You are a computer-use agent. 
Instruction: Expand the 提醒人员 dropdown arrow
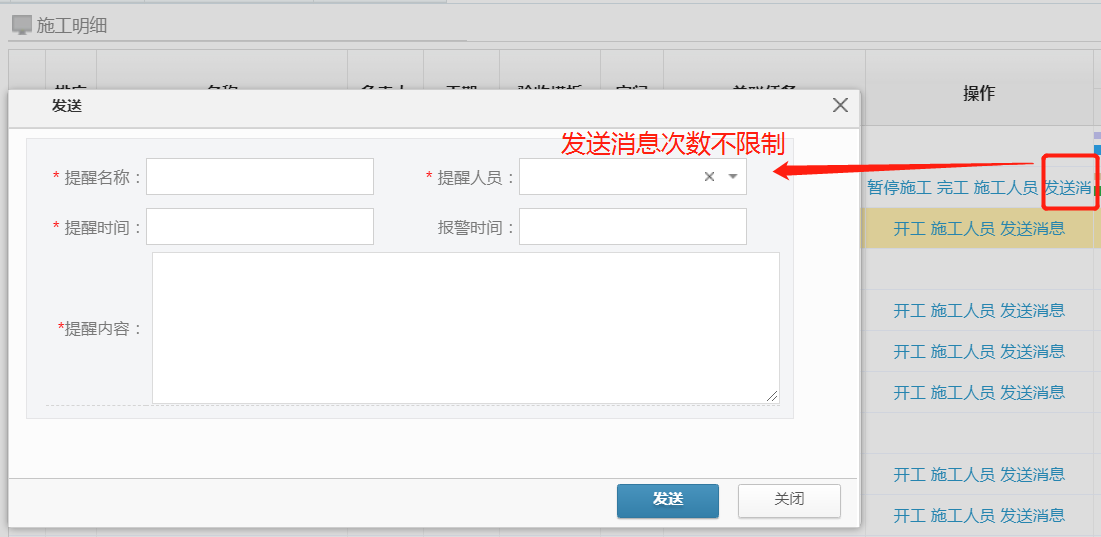[733, 177]
